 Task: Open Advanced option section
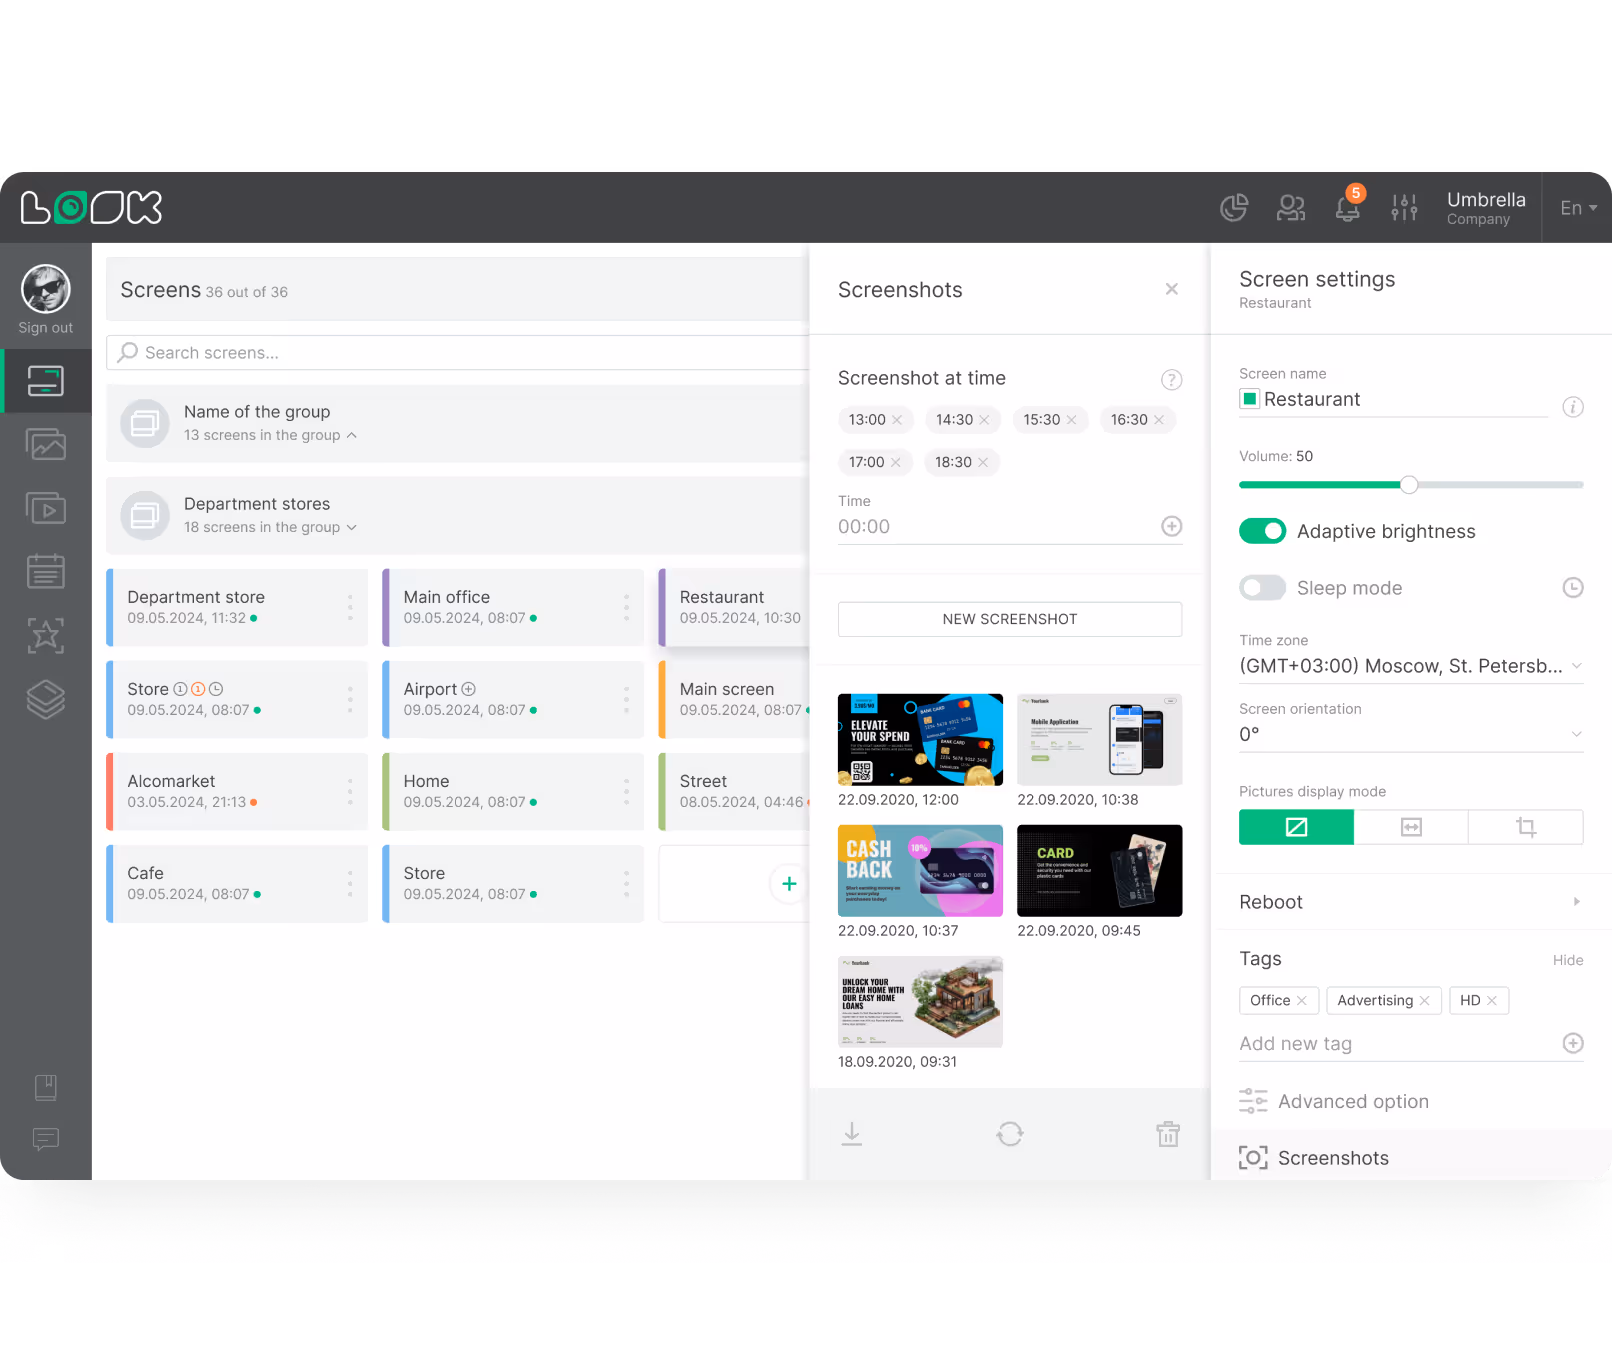pos(1334,1101)
